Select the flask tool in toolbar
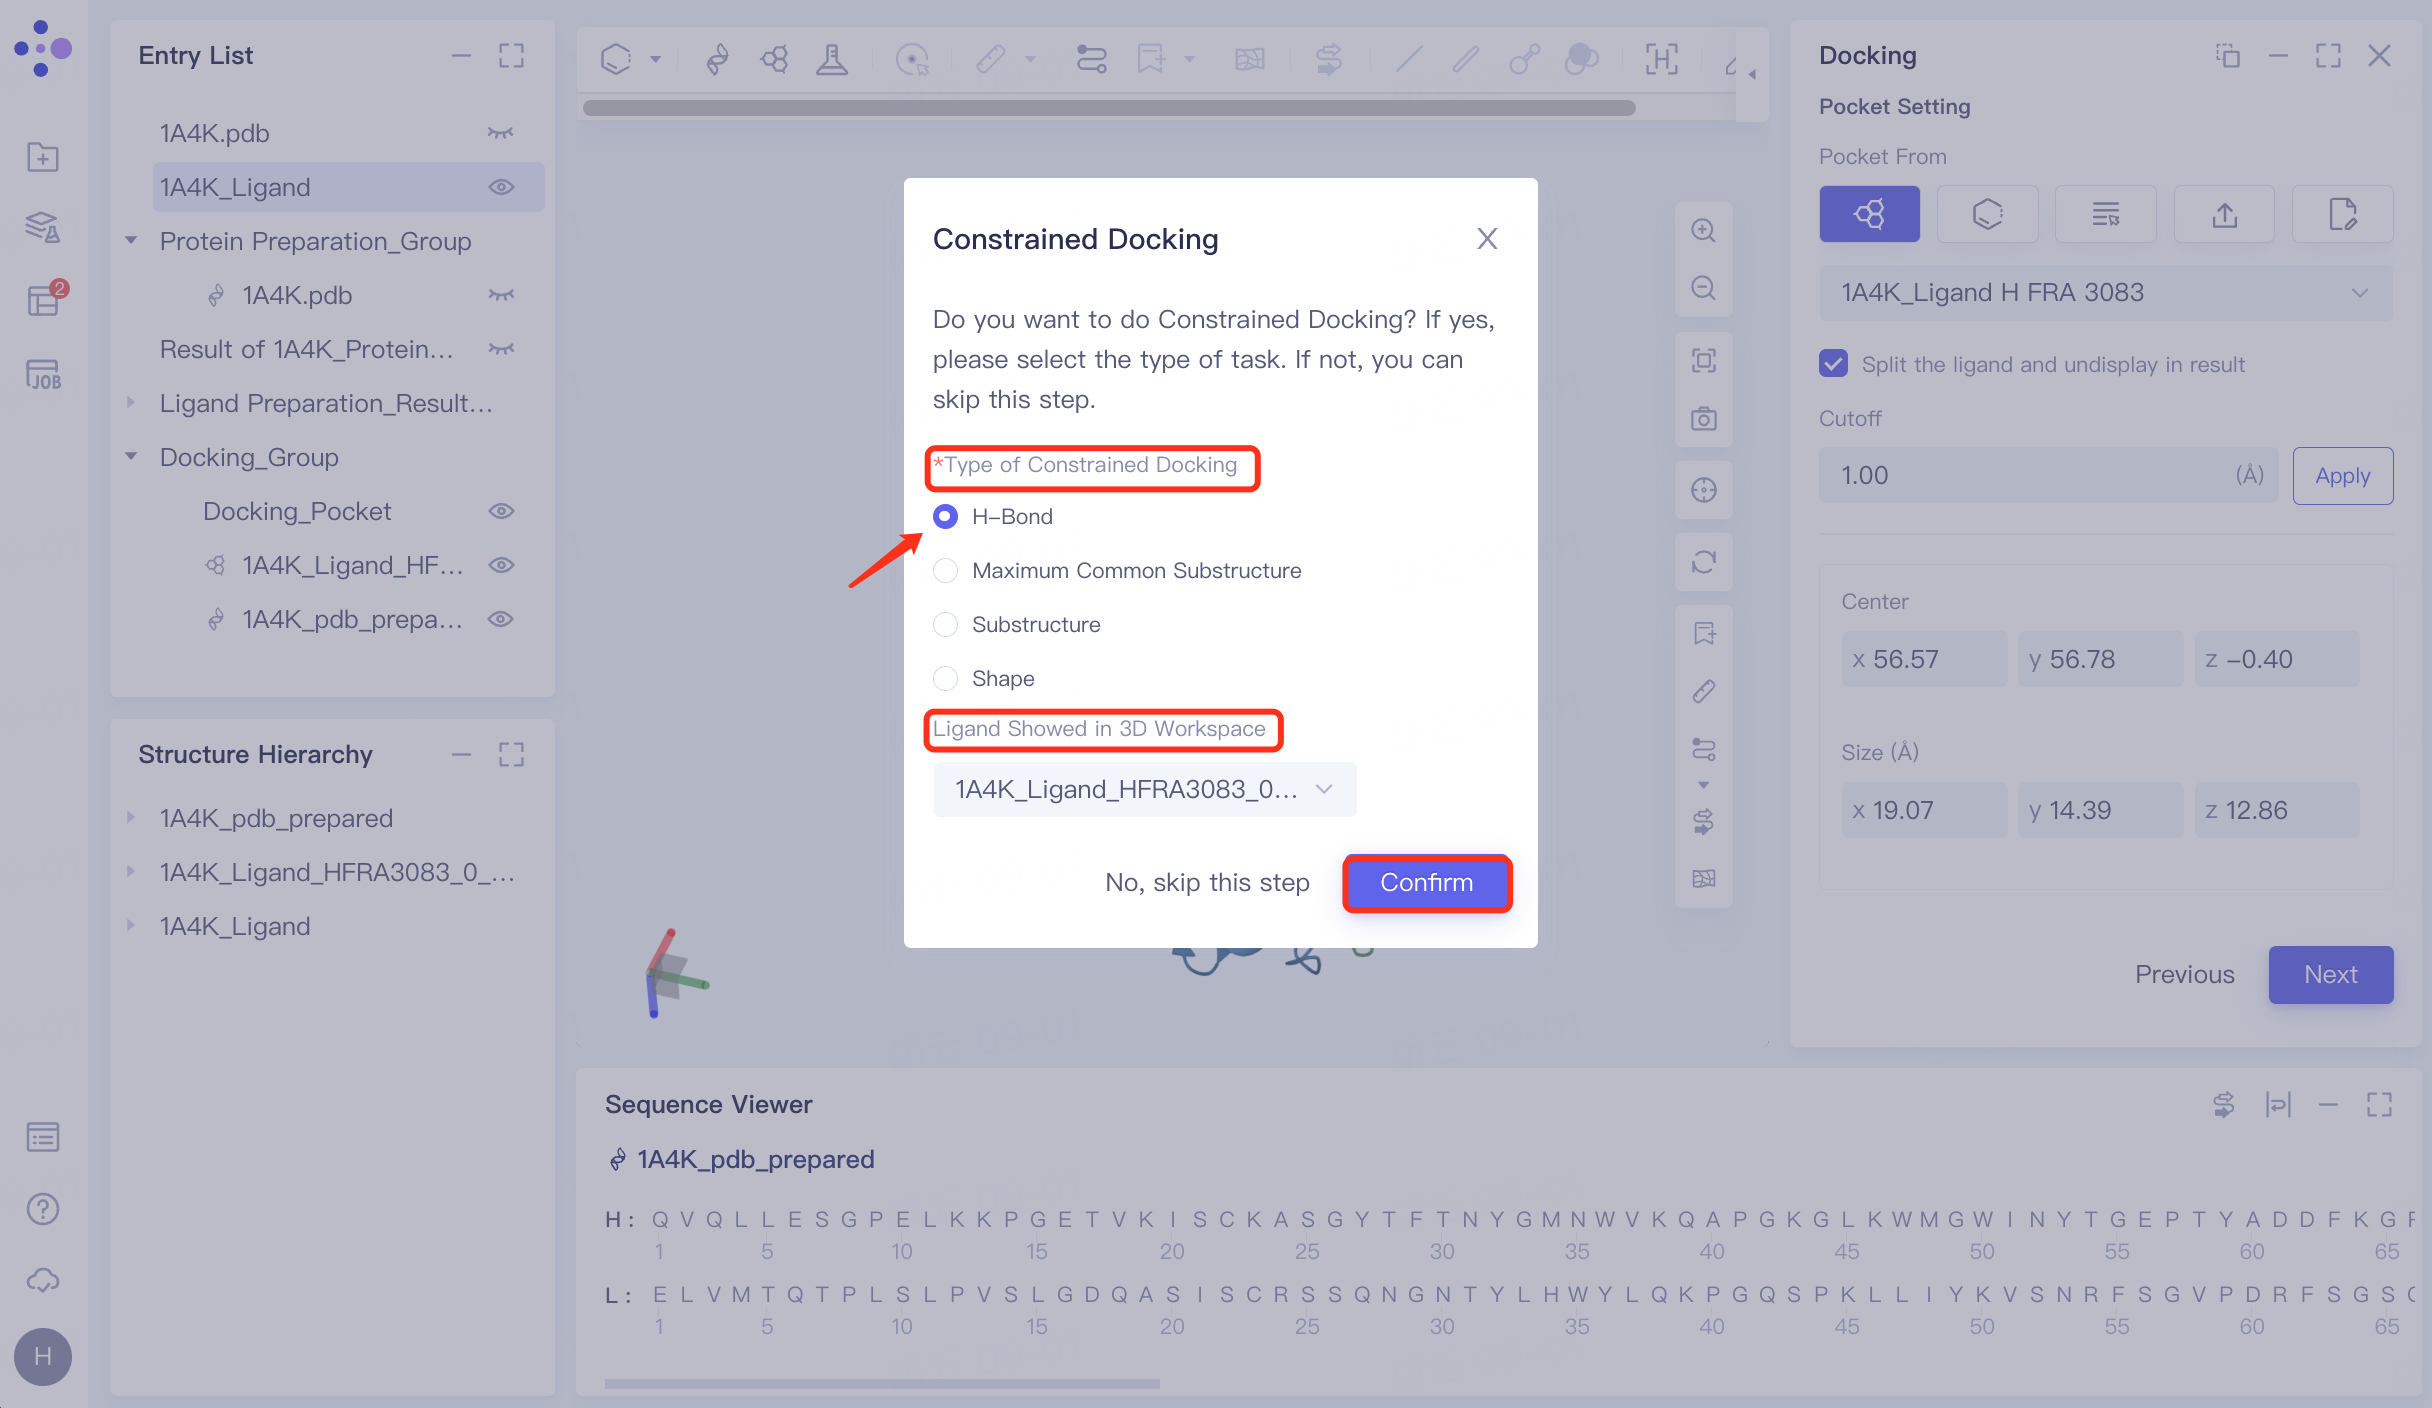Image resolution: width=2432 pixels, height=1408 pixels. click(831, 59)
